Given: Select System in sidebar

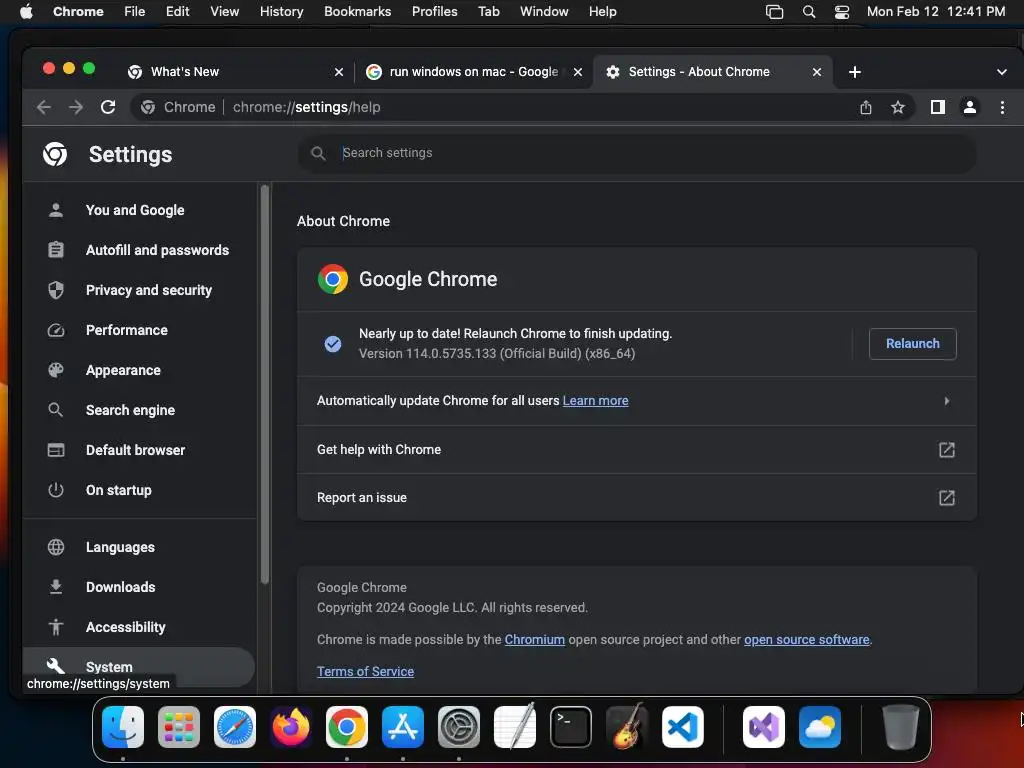Looking at the screenshot, I should tap(138, 667).
